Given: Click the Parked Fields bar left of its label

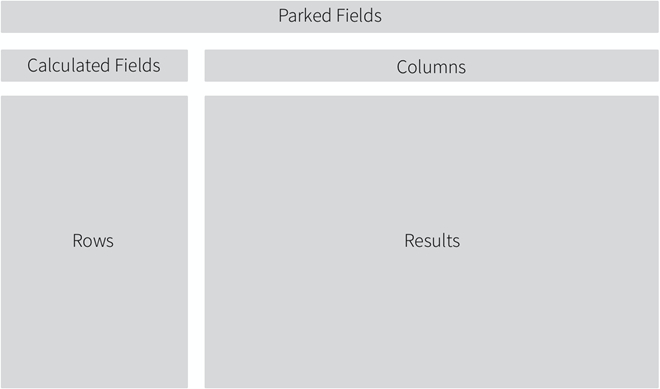Looking at the screenshot, I should [139, 16].
